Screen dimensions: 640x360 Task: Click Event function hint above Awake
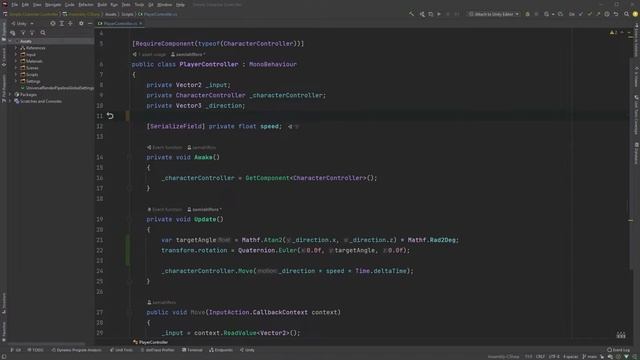coord(164,147)
